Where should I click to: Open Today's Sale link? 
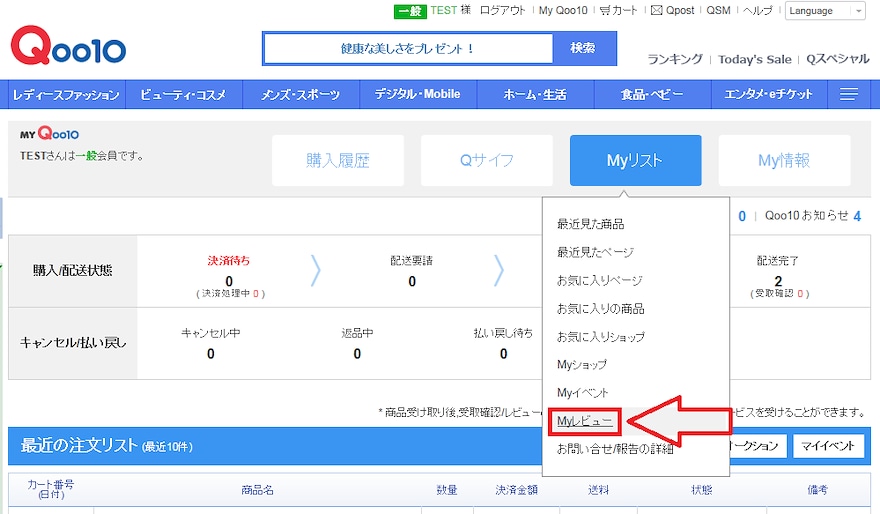point(754,59)
